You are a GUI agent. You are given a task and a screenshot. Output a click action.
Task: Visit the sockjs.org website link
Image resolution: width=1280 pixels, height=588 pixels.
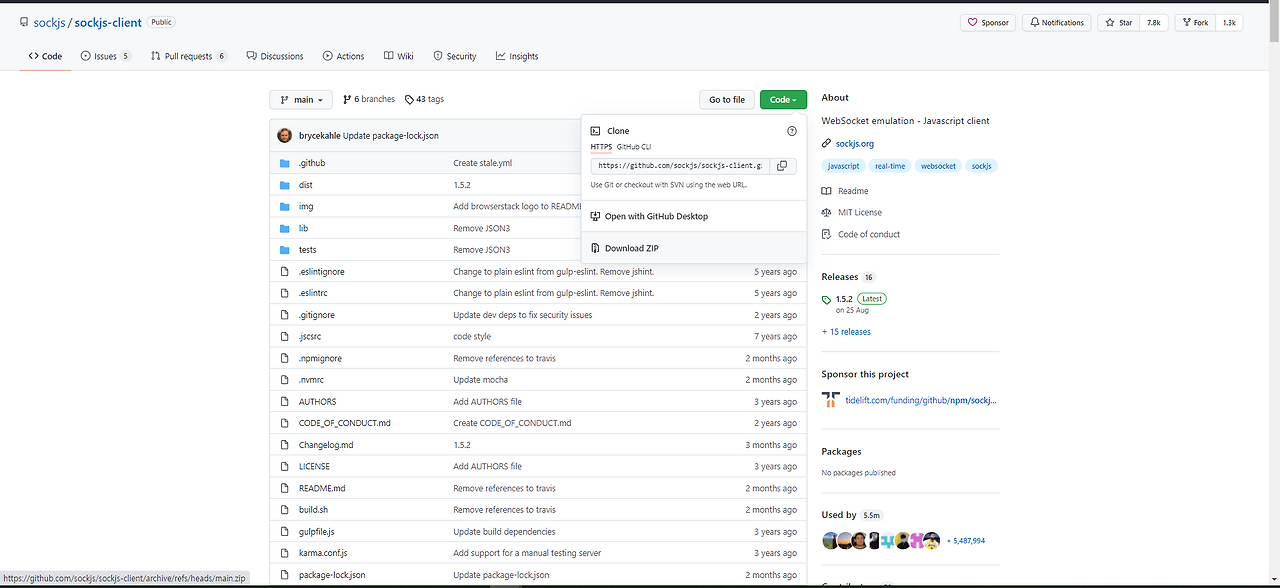(x=854, y=143)
